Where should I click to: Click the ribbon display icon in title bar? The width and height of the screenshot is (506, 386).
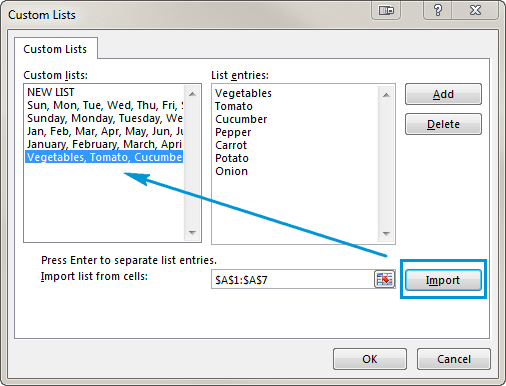click(x=386, y=10)
